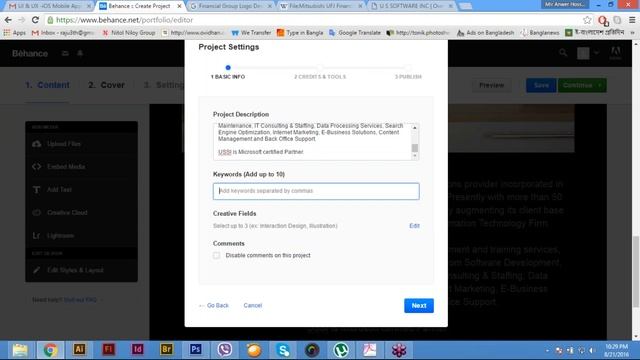The image size is (640, 360).
Task: Reload the Behance page
Action: (35, 20)
